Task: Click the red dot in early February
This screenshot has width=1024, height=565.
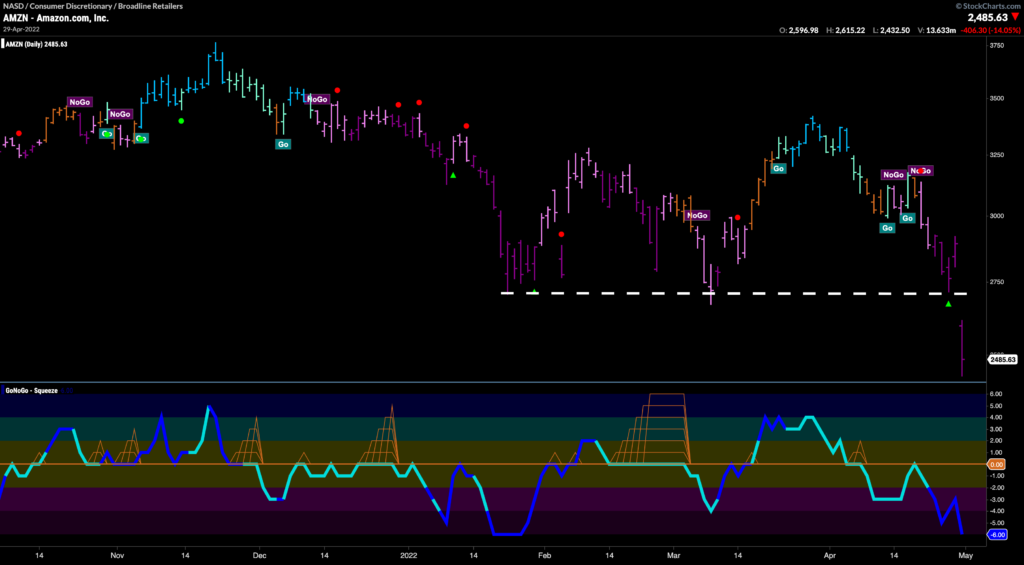Action: (561, 234)
